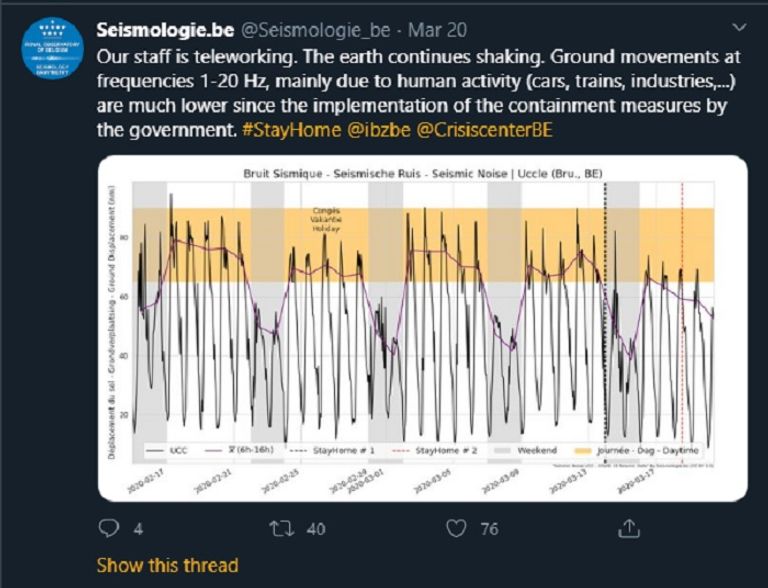Click the reply count of 4
Viewport: 768px width, 588px height.
pyautogui.click(x=138, y=529)
